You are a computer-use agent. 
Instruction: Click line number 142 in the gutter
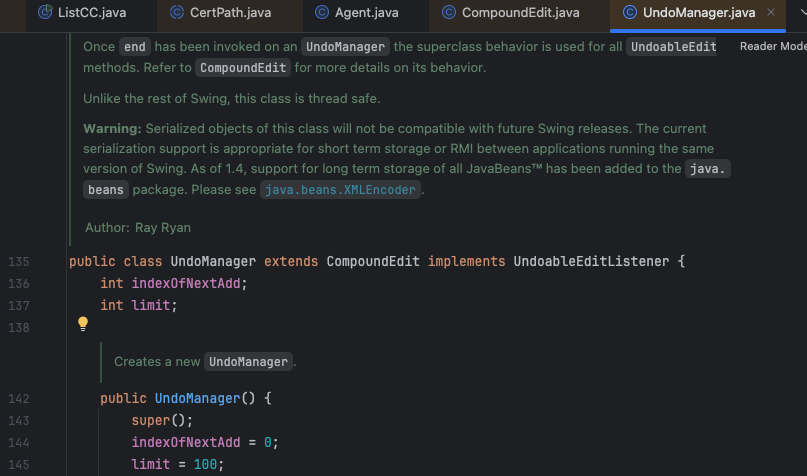(18, 399)
